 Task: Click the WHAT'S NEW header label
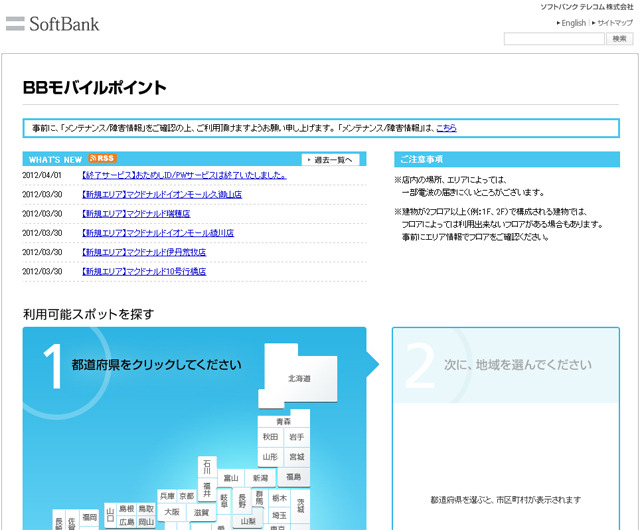pyautogui.click(x=56, y=160)
